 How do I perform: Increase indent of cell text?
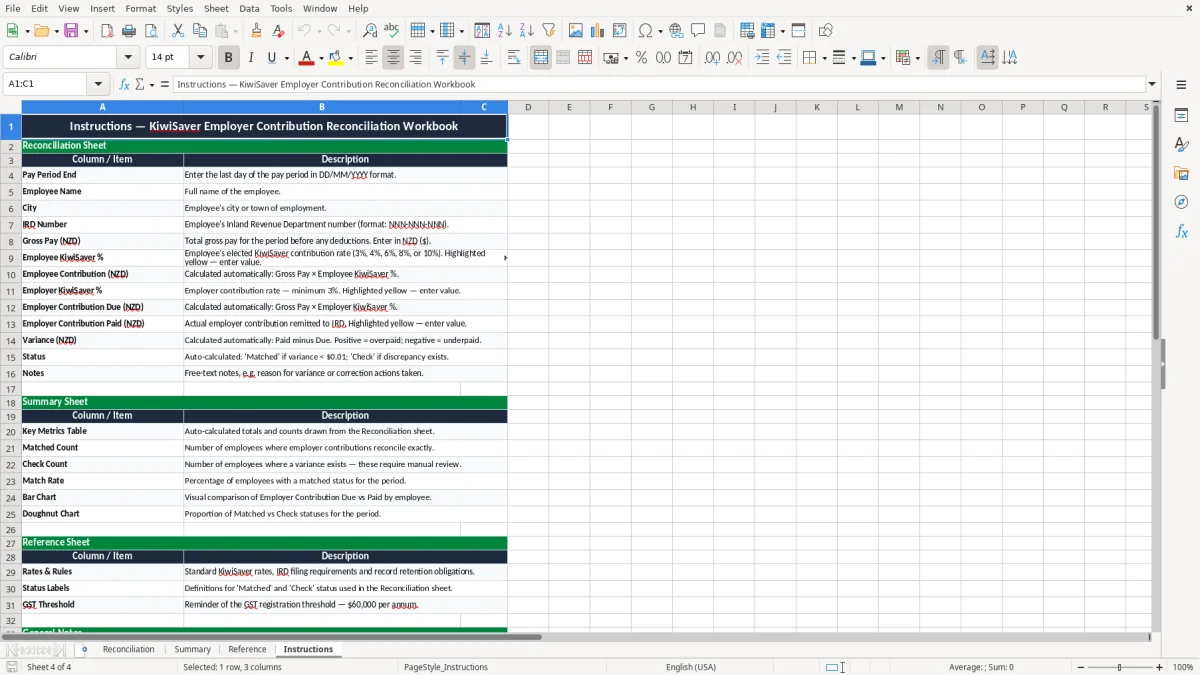[x=762, y=58]
